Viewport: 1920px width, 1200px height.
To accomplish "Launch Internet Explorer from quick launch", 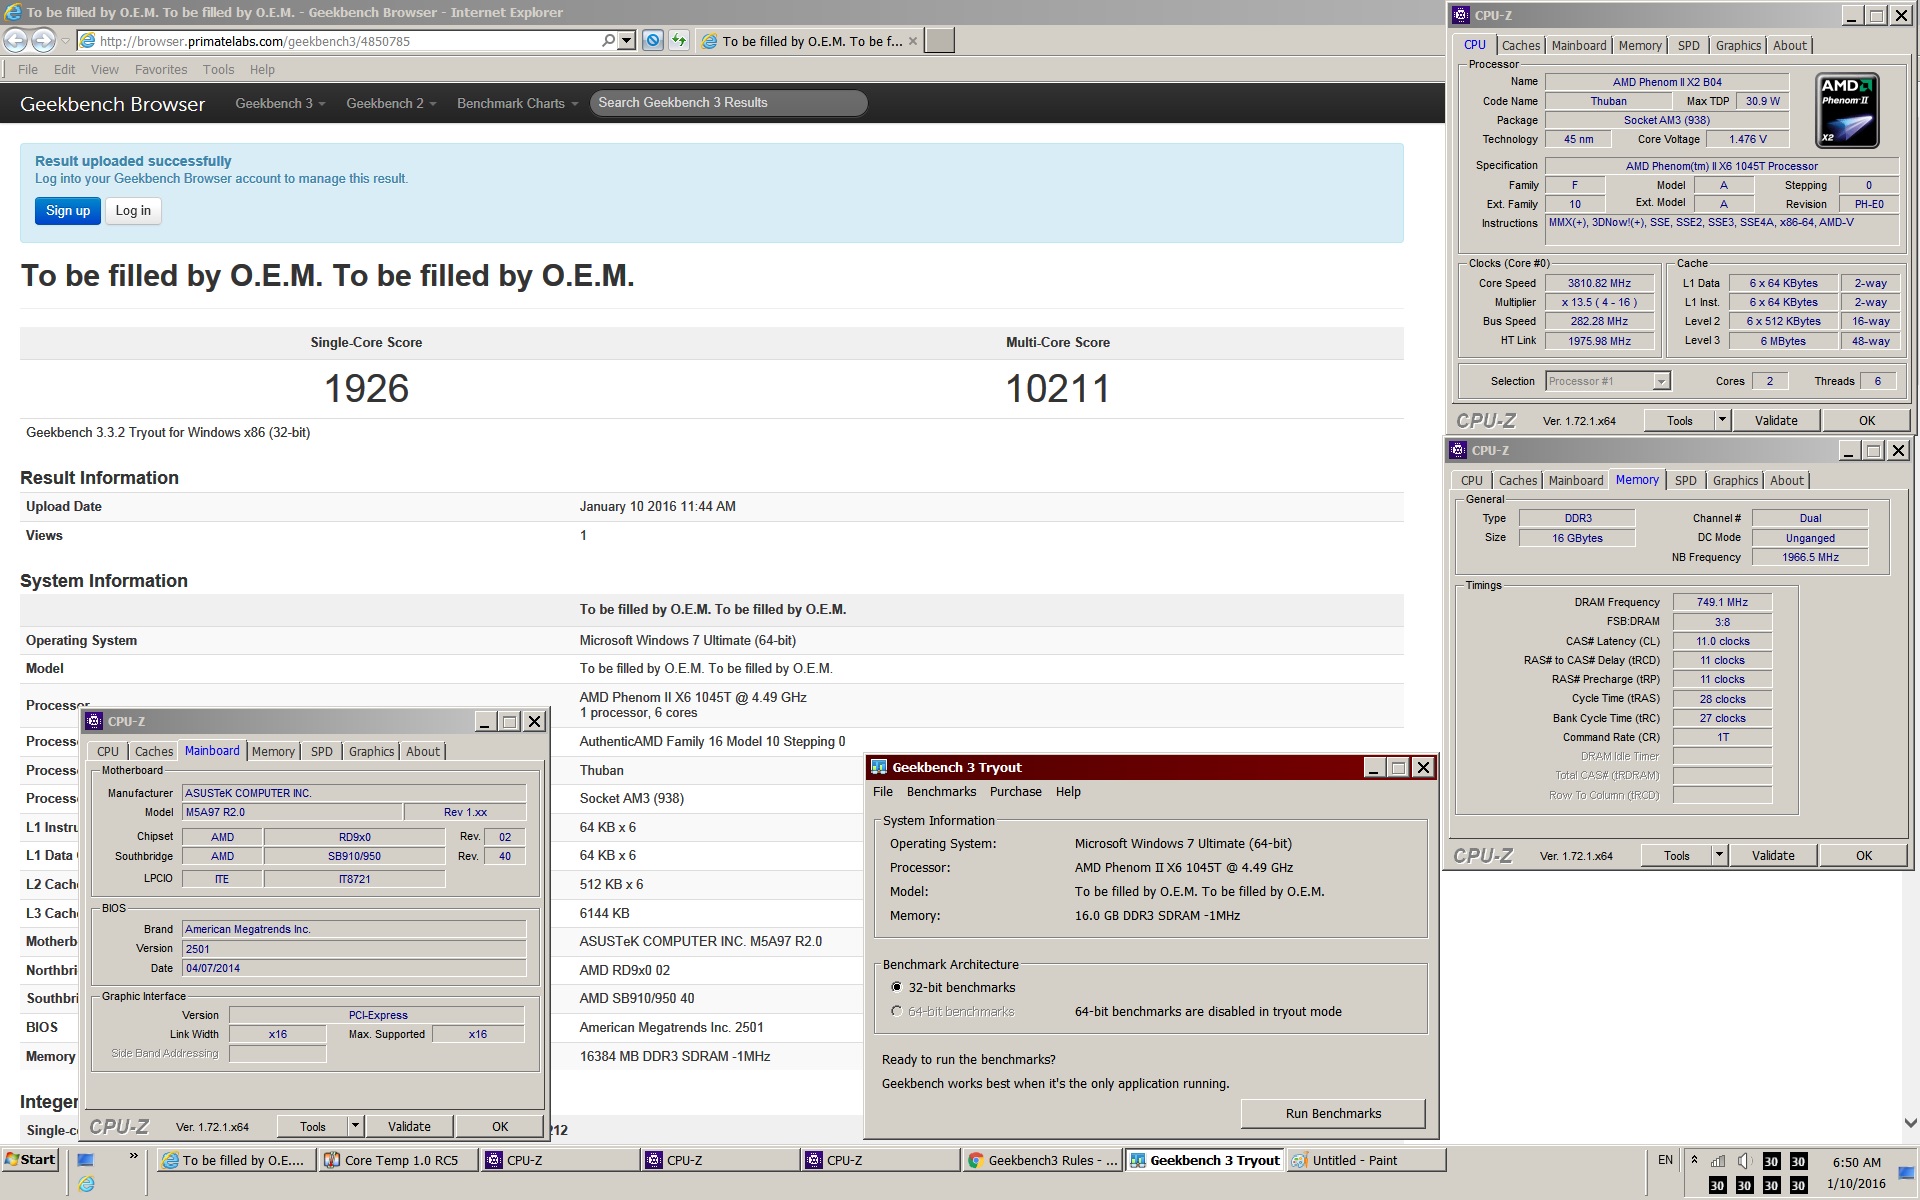I will click(87, 1184).
